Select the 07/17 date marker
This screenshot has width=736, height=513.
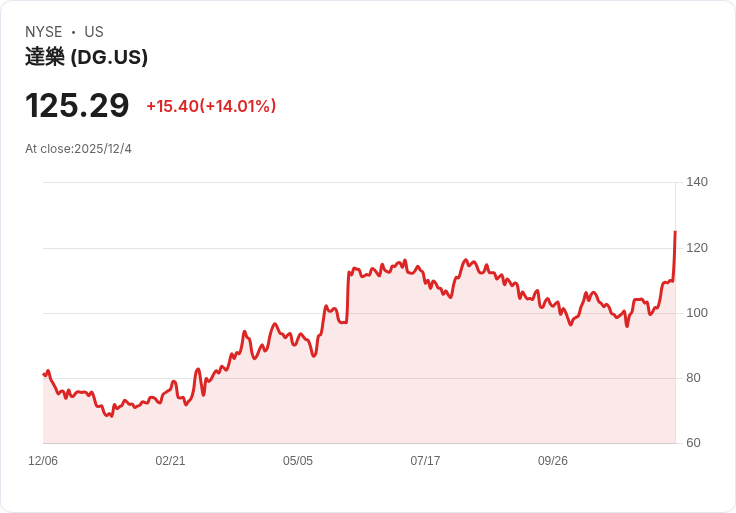click(425, 461)
